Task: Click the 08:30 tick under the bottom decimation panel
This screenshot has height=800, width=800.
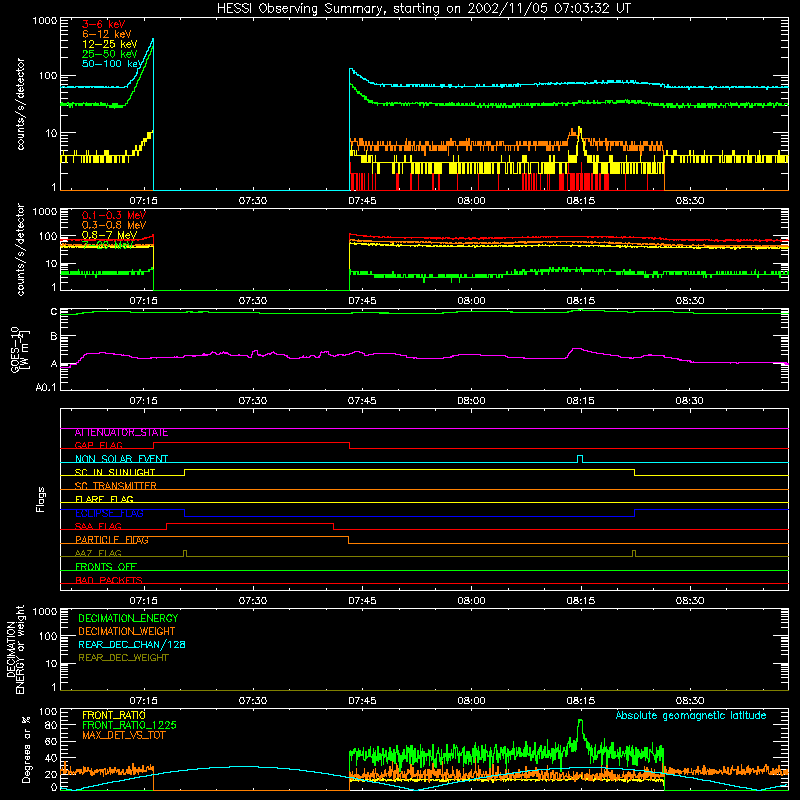Action: tap(689, 701)
